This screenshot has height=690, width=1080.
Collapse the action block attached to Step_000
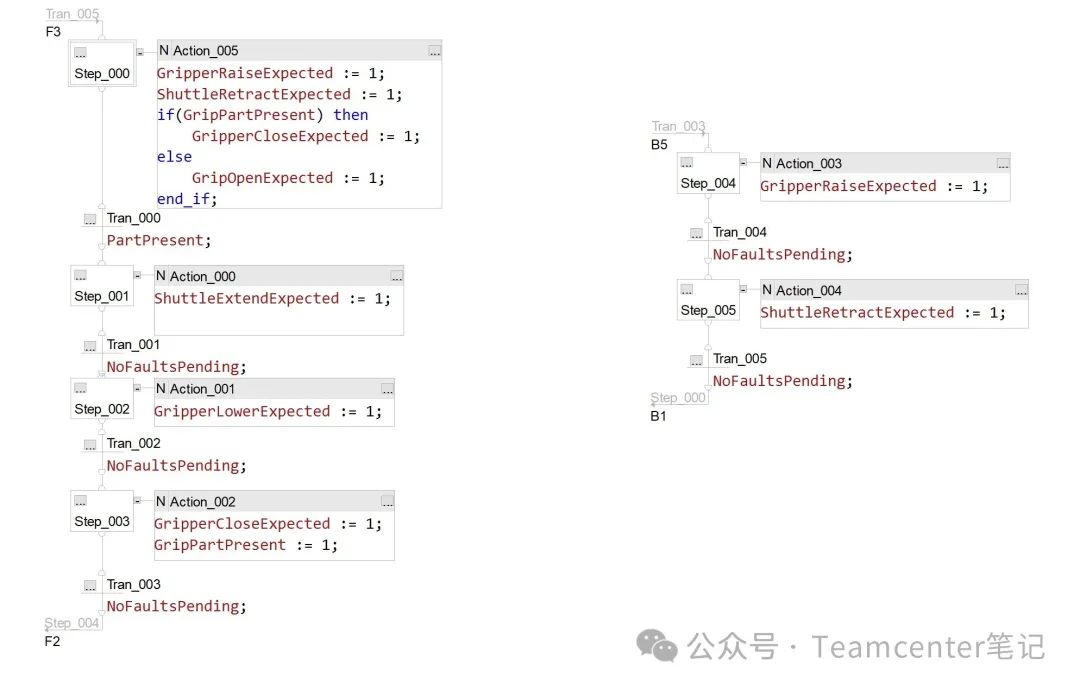[140, 52]
